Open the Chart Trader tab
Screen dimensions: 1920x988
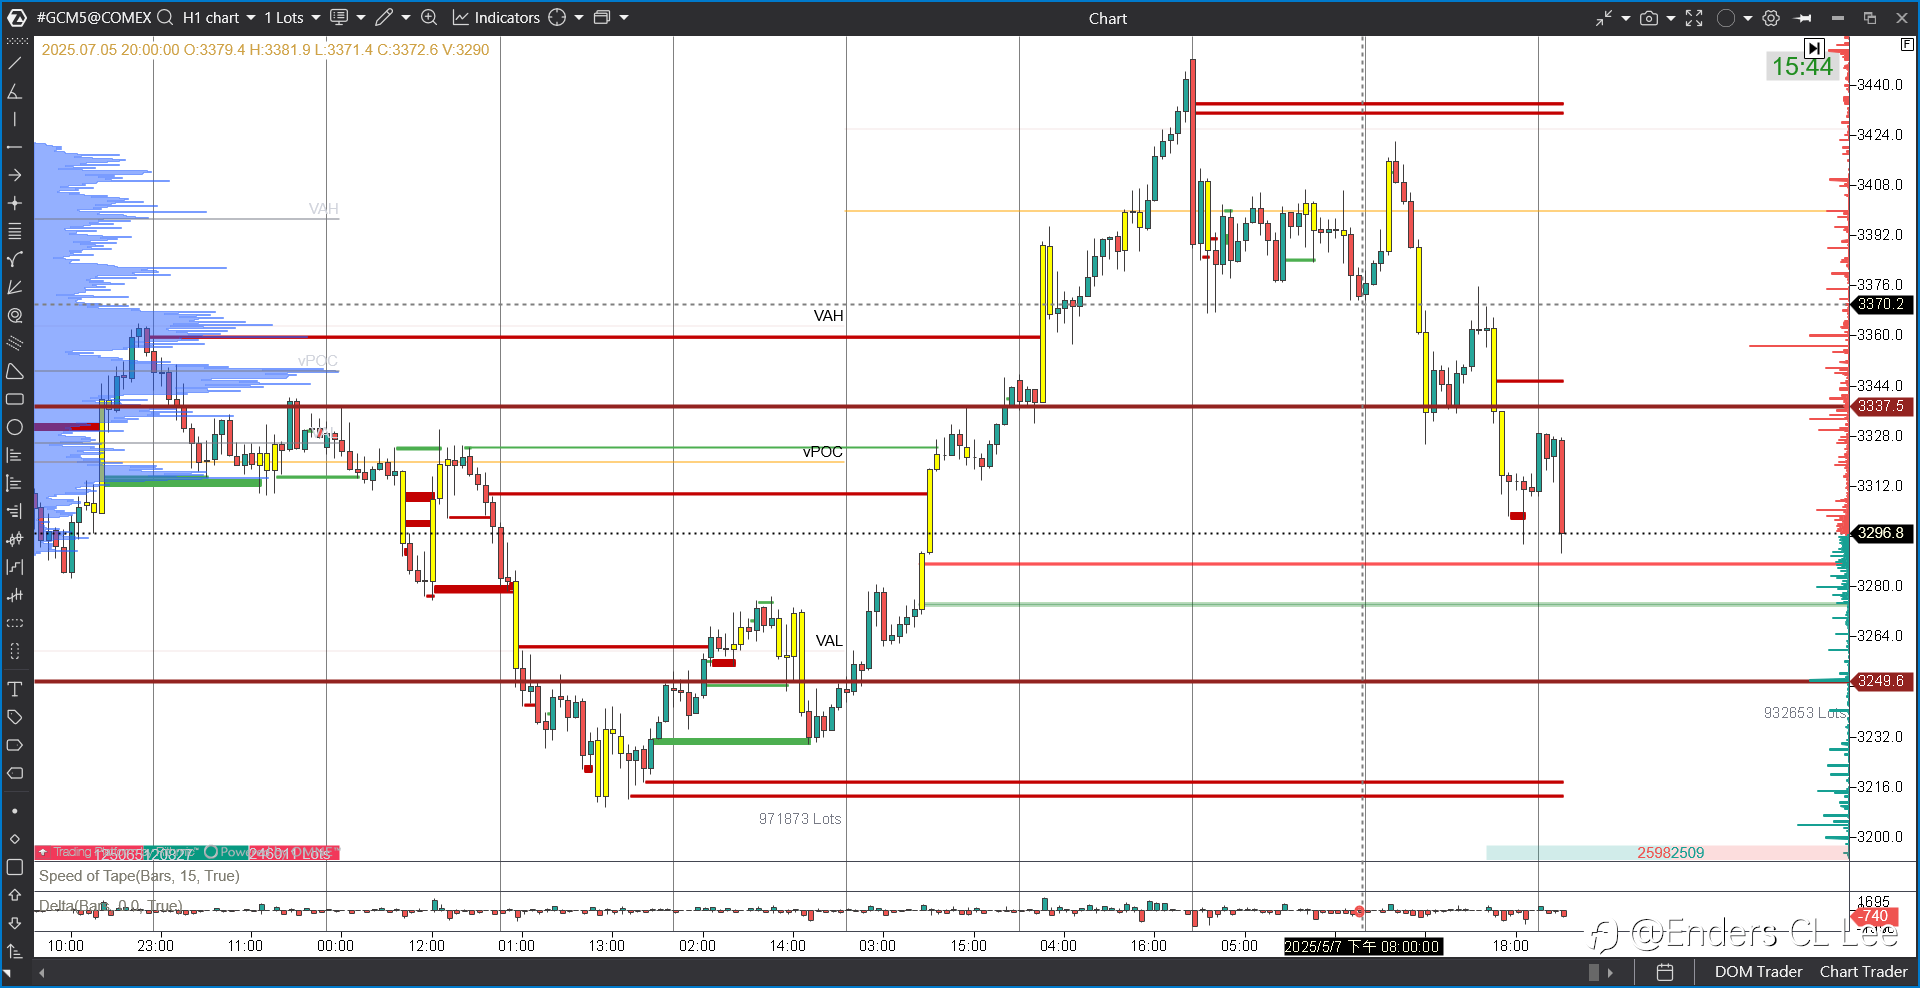coord(1863,971)
